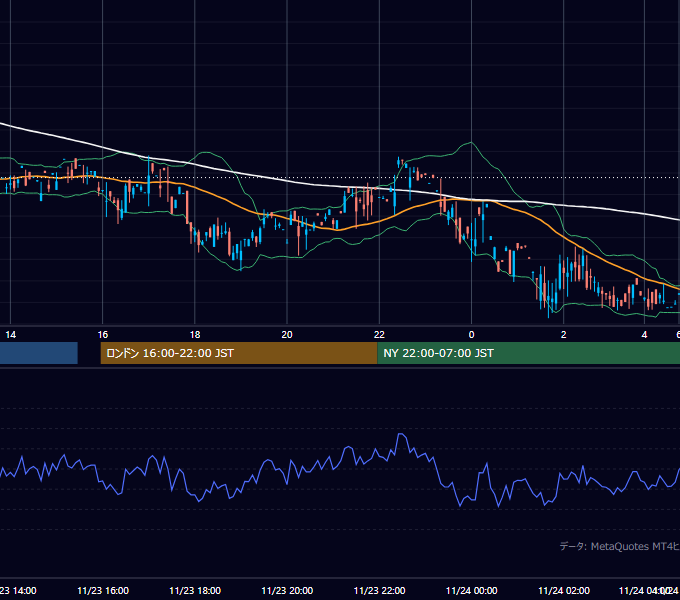Click the unlabeled blue session bar
The height and width of the screenshot is (600, 680).
39,353
